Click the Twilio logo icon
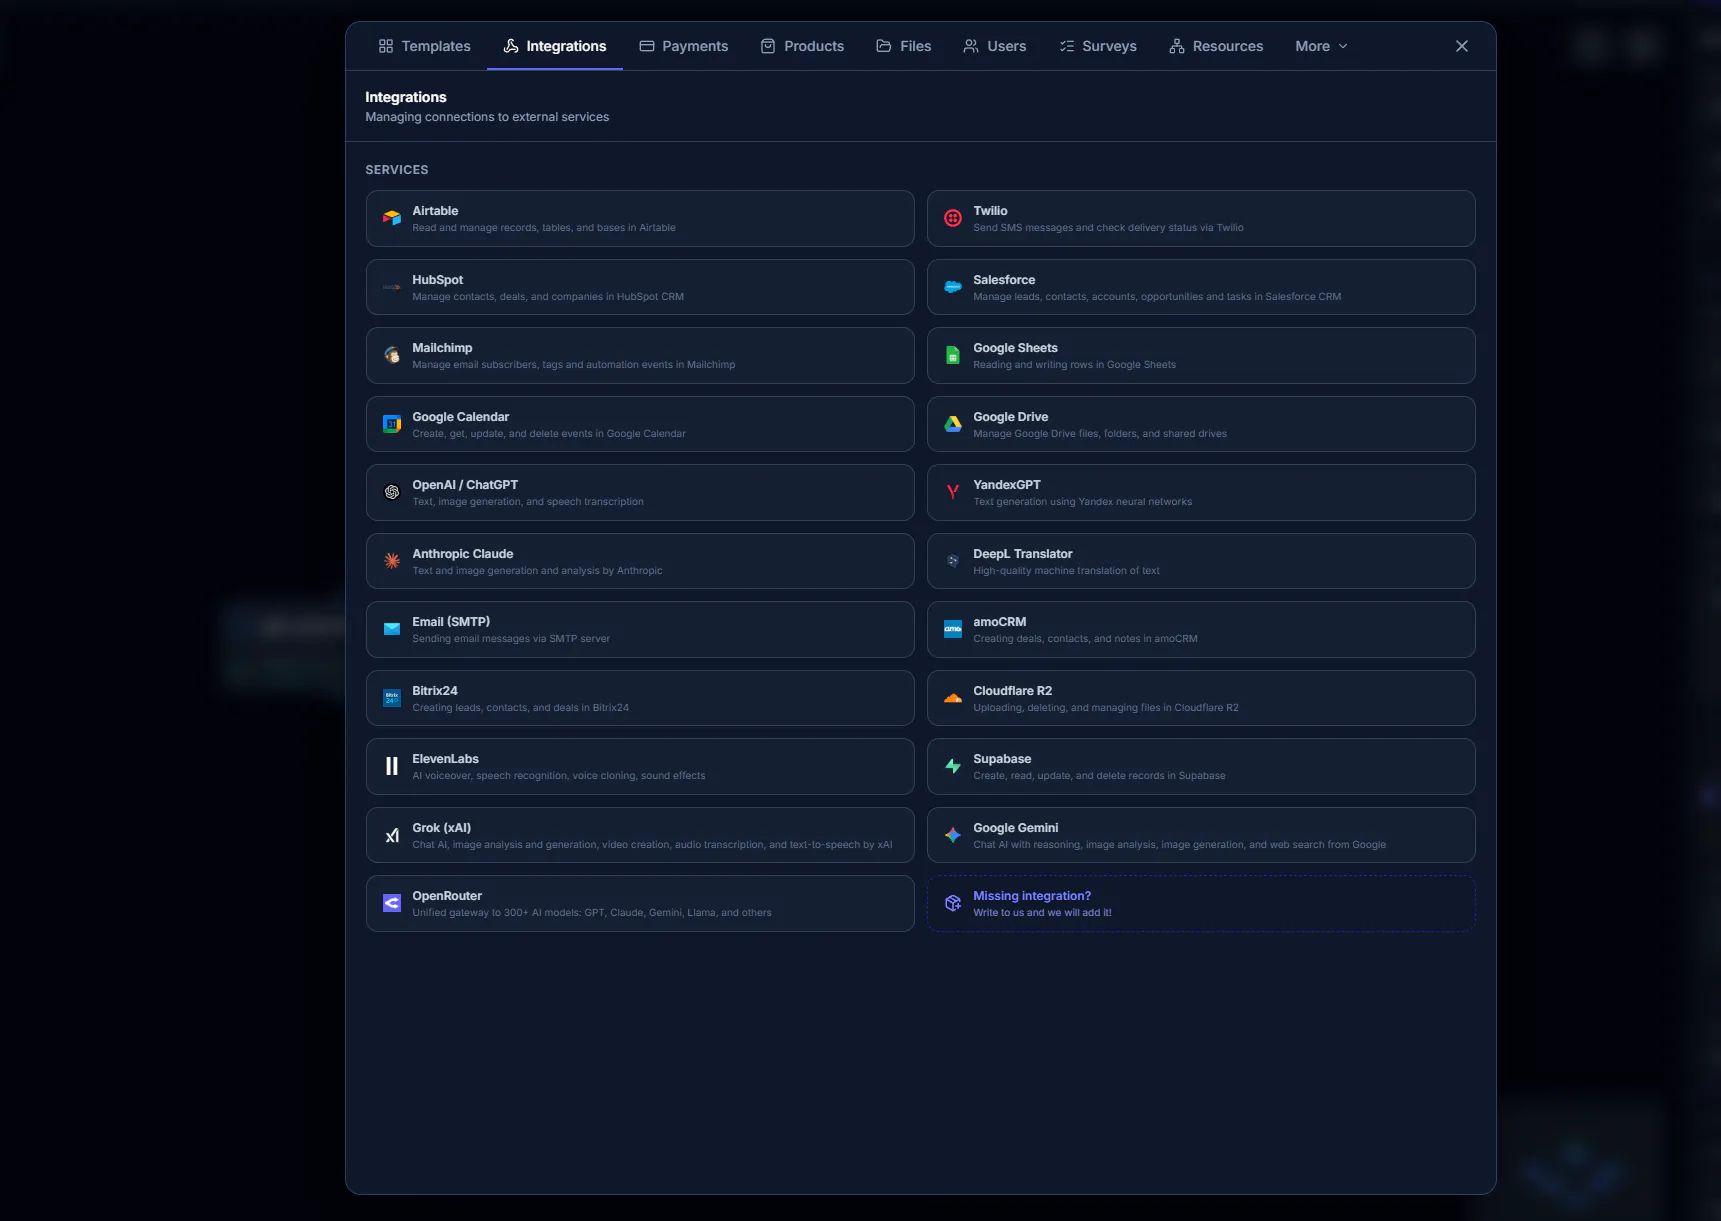 [x=953, y=218]
